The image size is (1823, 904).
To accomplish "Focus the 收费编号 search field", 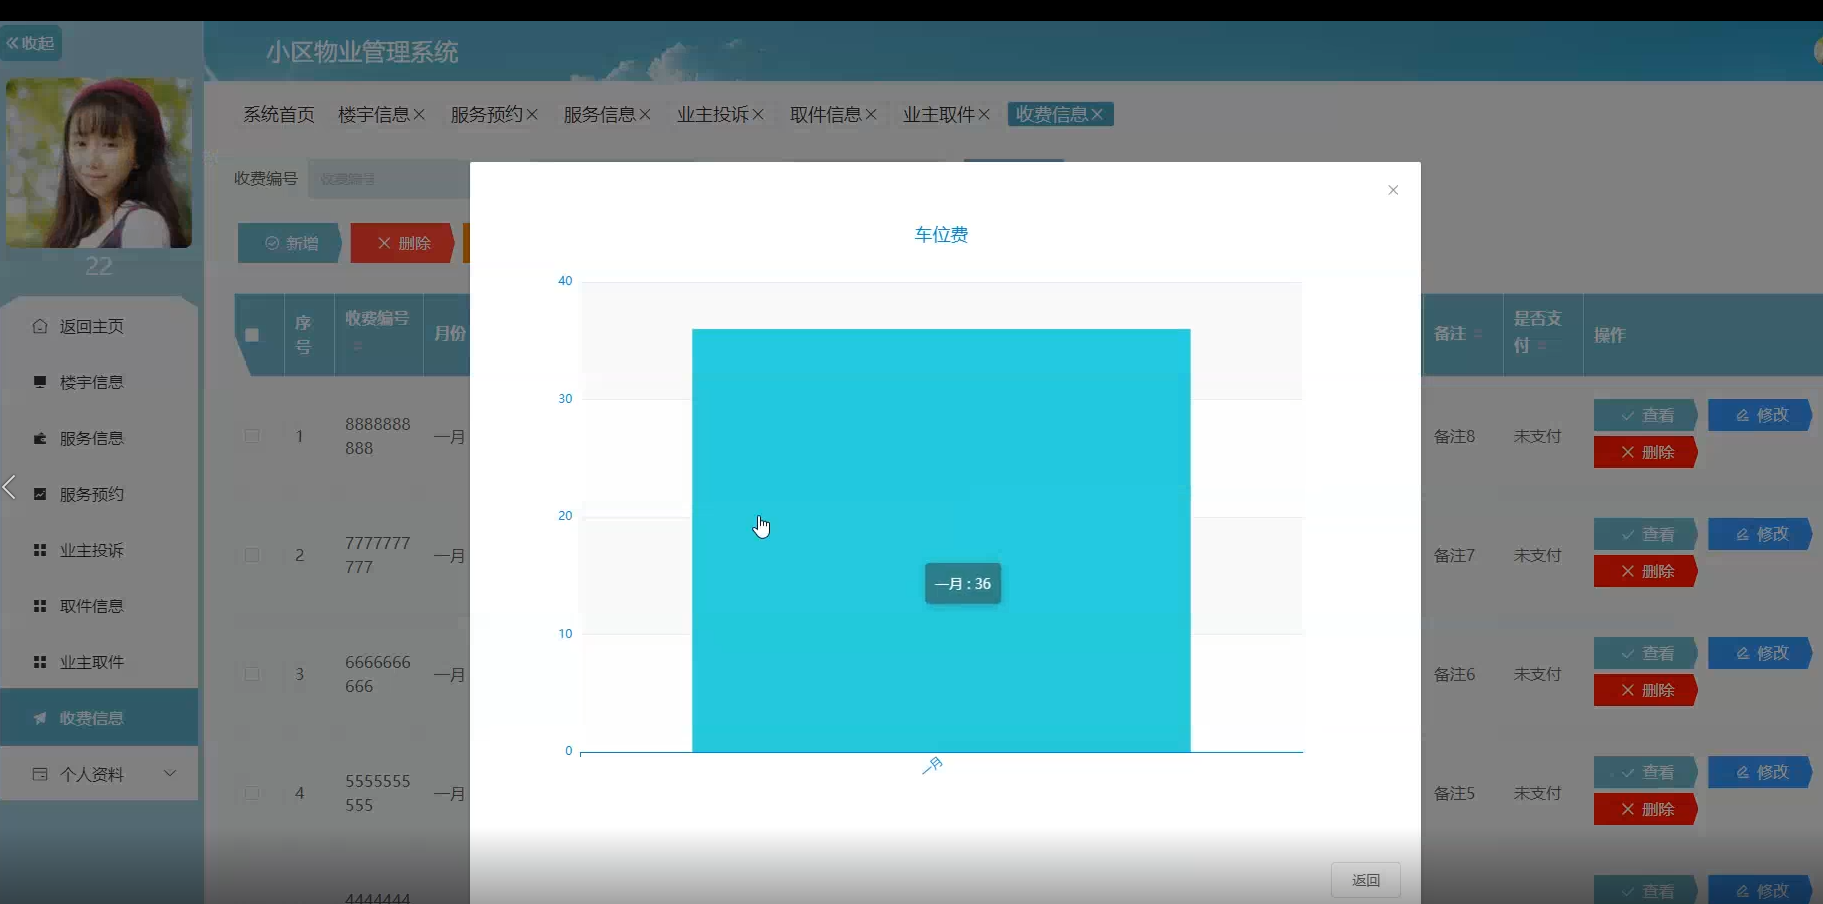I will click(389, 178).
